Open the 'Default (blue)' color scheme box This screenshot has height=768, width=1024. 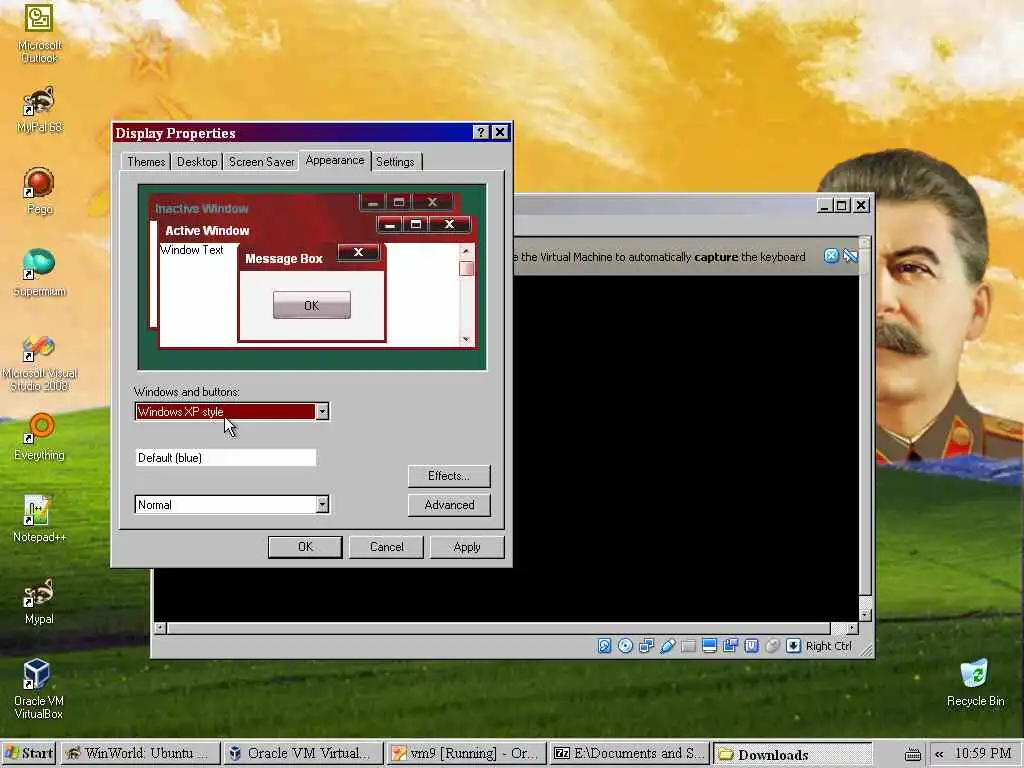[225, 458]
